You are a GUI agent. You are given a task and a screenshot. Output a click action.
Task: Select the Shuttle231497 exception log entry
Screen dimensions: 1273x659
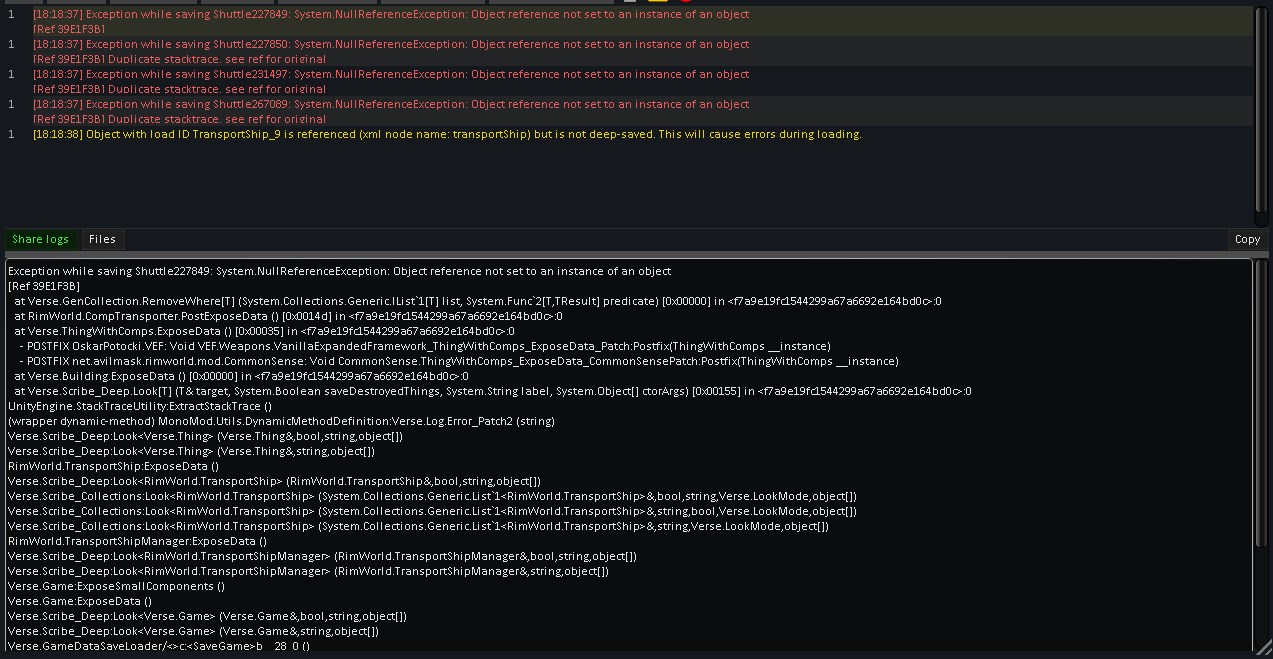tap(628, 81)
